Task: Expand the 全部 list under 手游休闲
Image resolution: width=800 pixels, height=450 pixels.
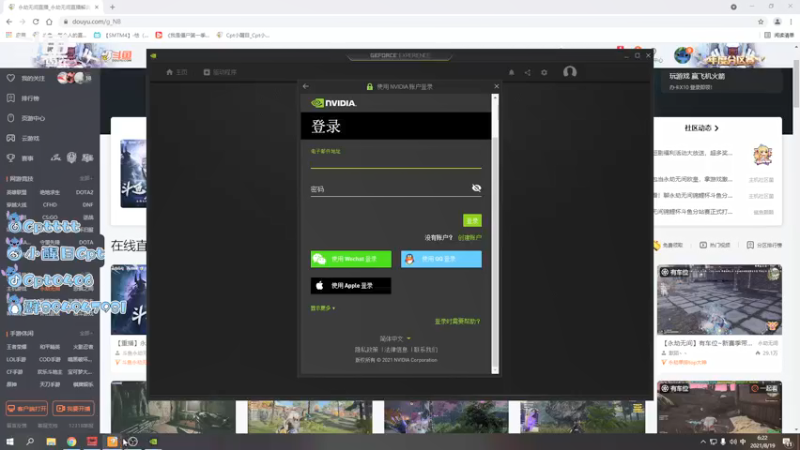Action: coord(86,333)
